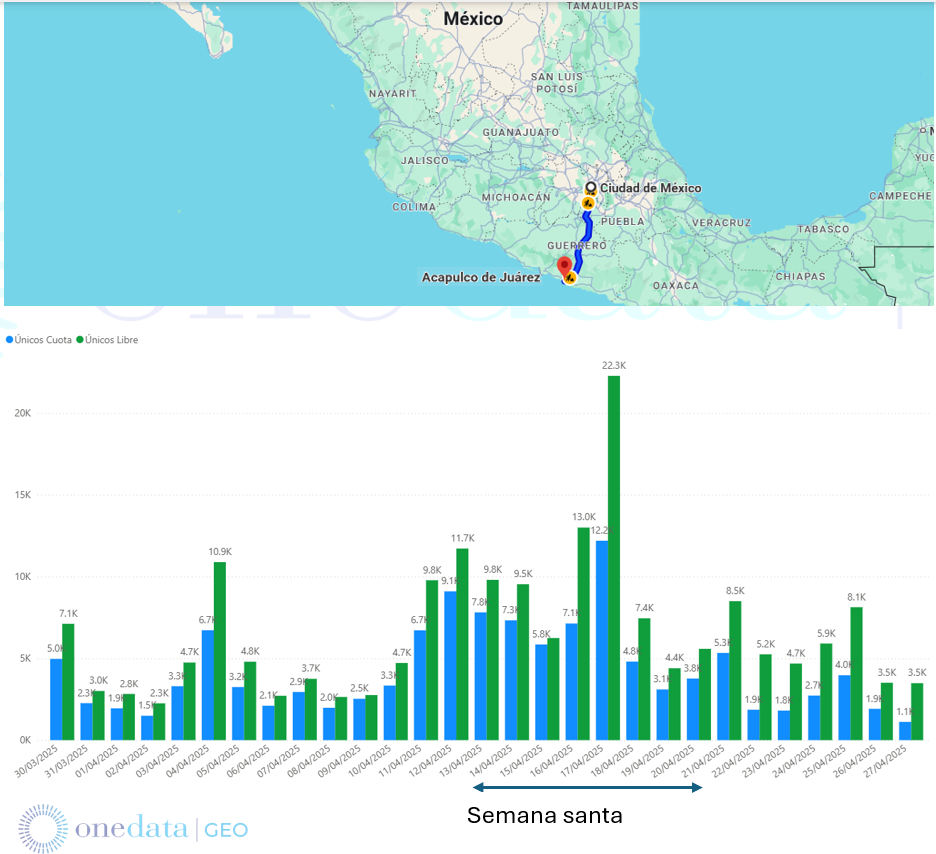Select the green 10.9K bar for 04/04/2025

(220, 650)
